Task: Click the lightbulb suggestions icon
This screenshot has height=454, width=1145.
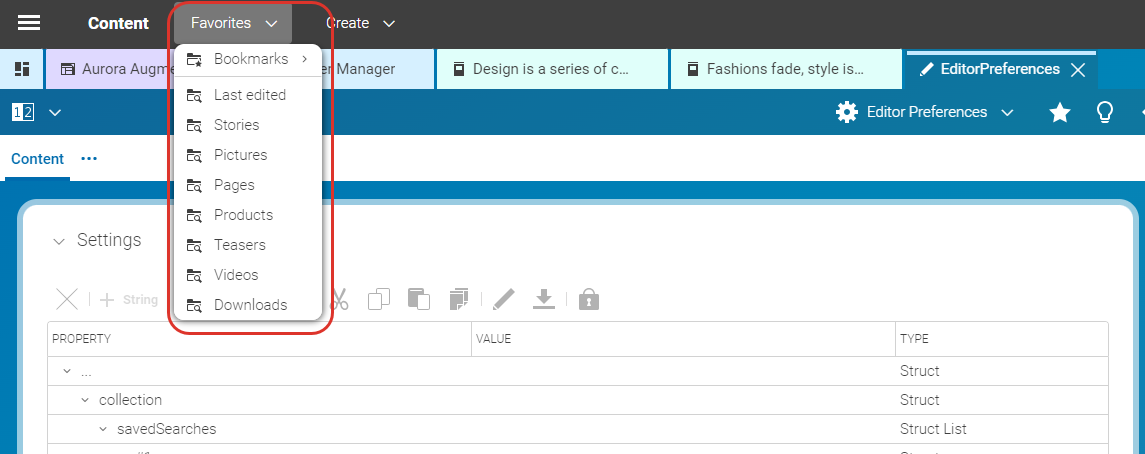Action: coord(1105,112)
